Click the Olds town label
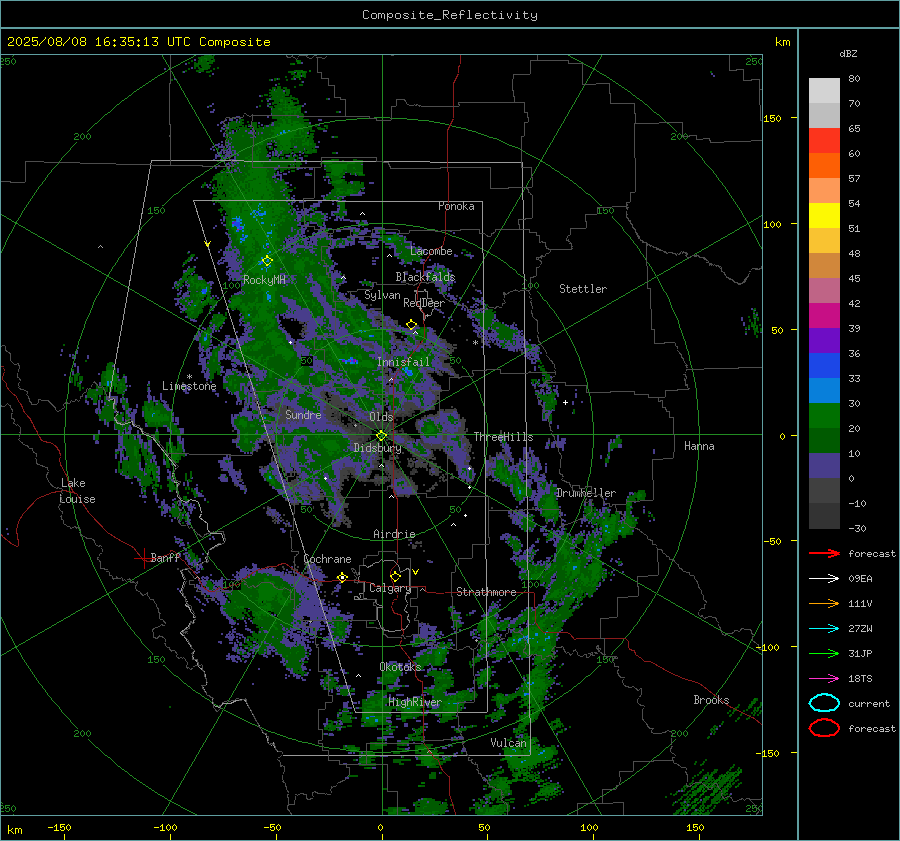Image resolution: width=900 pixels, height=841 pixels. (381, 417)
